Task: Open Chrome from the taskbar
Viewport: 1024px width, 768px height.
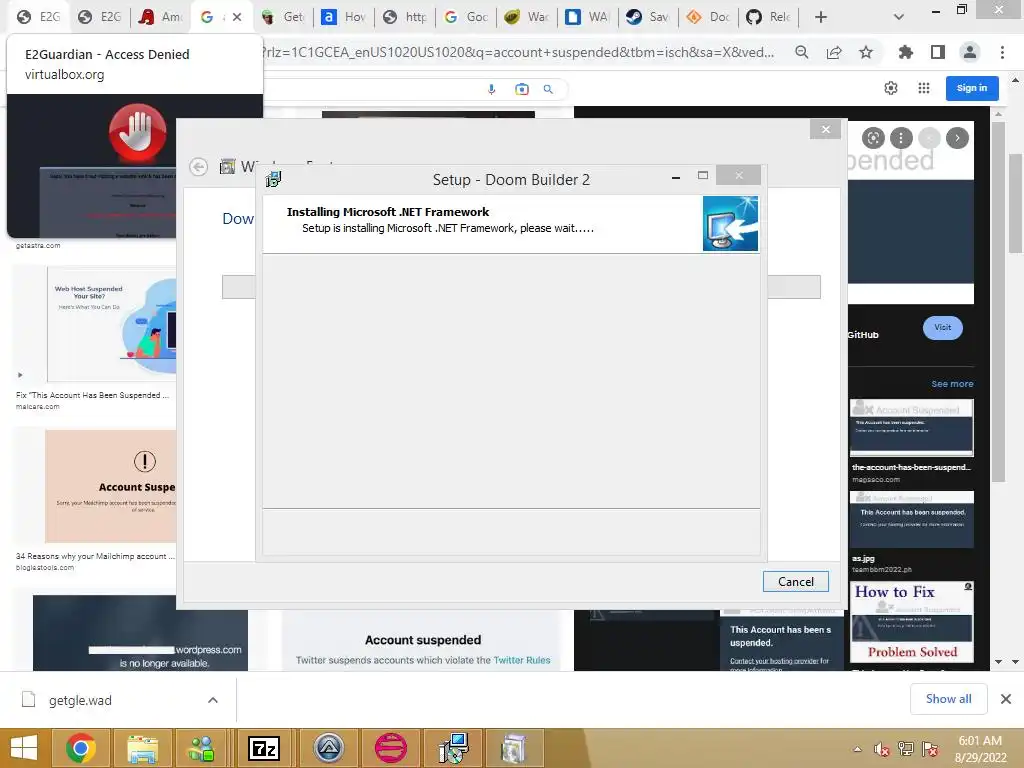Action: [81, 748]
